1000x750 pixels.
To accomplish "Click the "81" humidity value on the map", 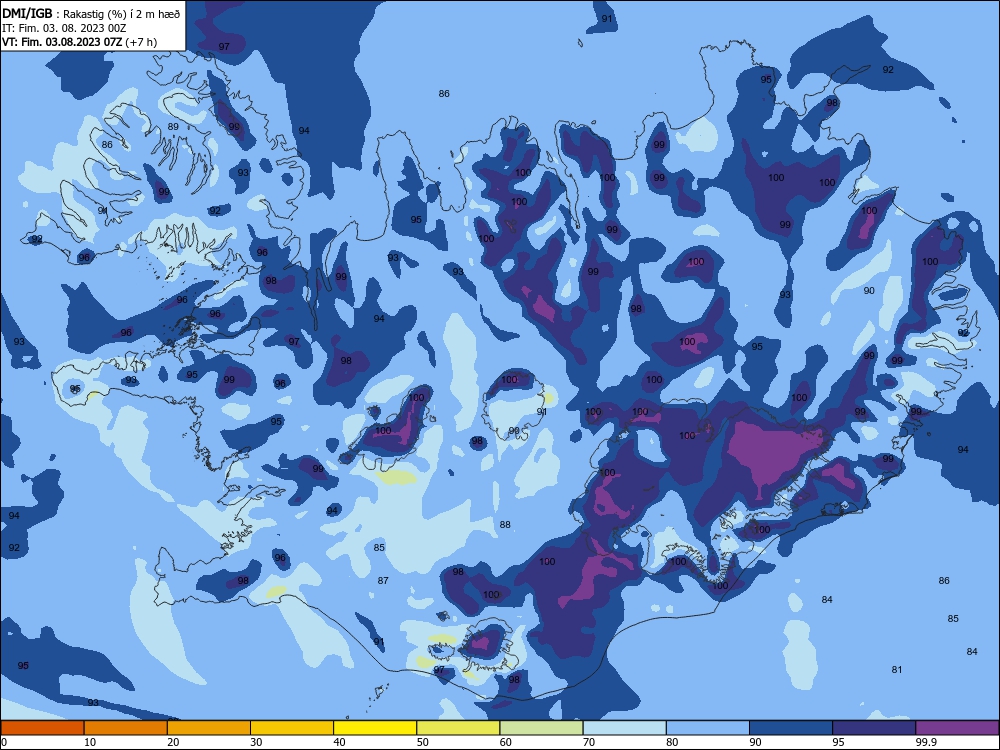I will click(897, 670).
